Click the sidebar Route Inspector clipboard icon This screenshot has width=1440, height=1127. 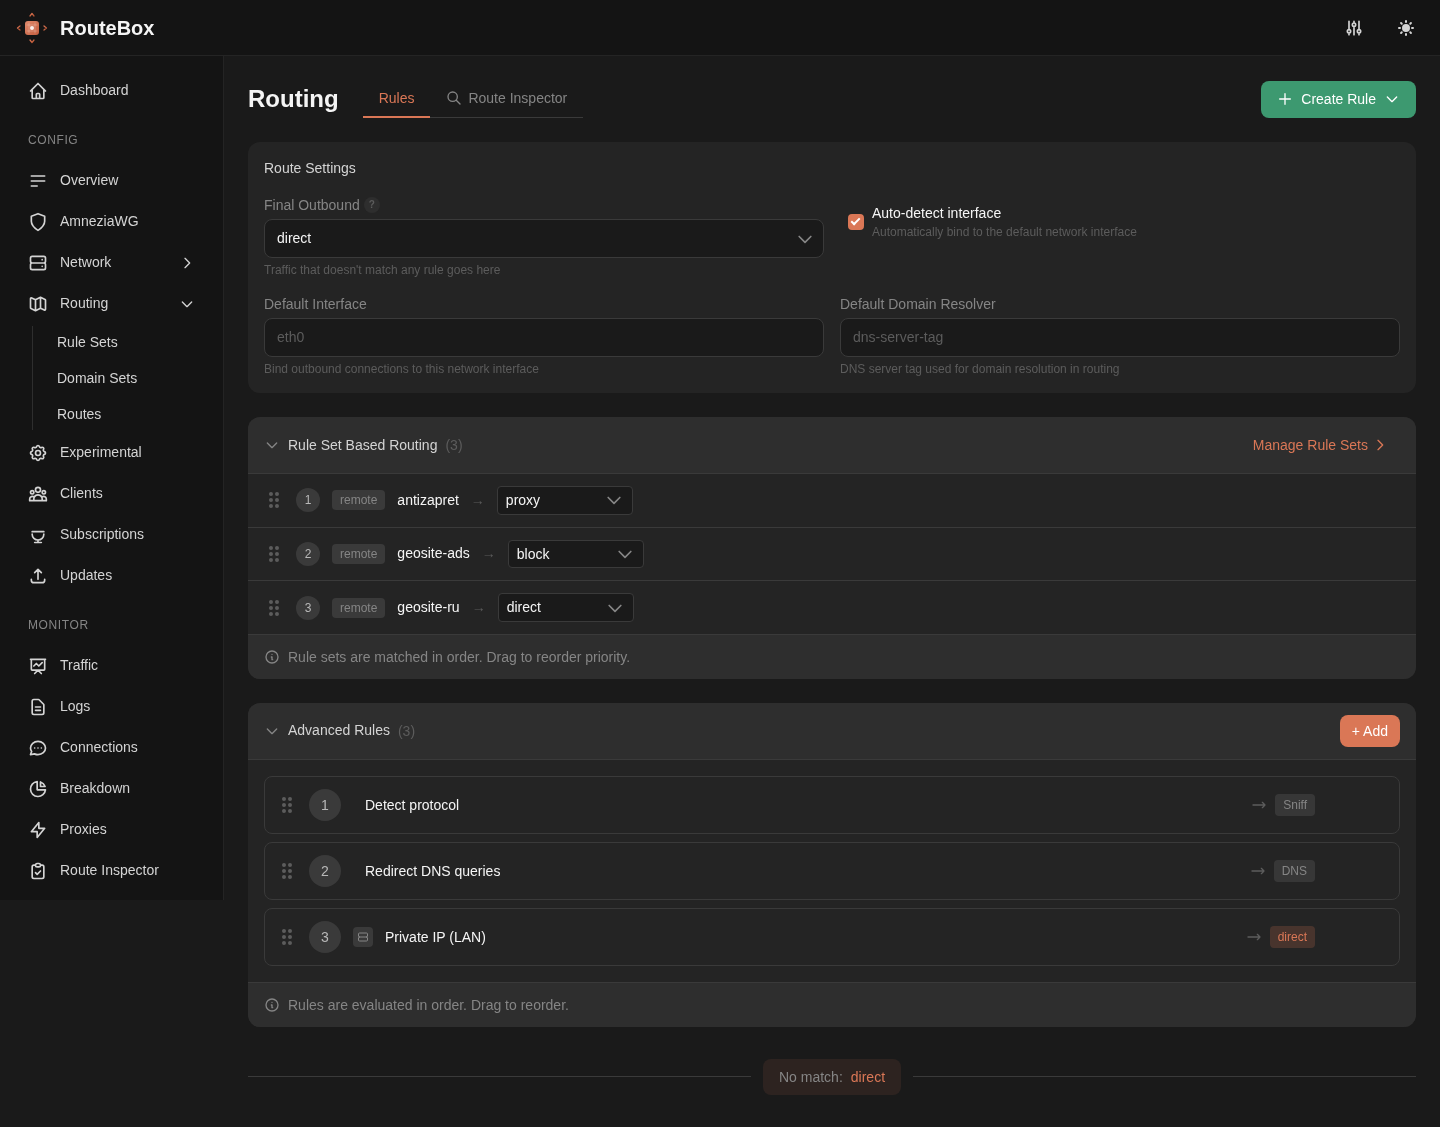pos(38,871)
